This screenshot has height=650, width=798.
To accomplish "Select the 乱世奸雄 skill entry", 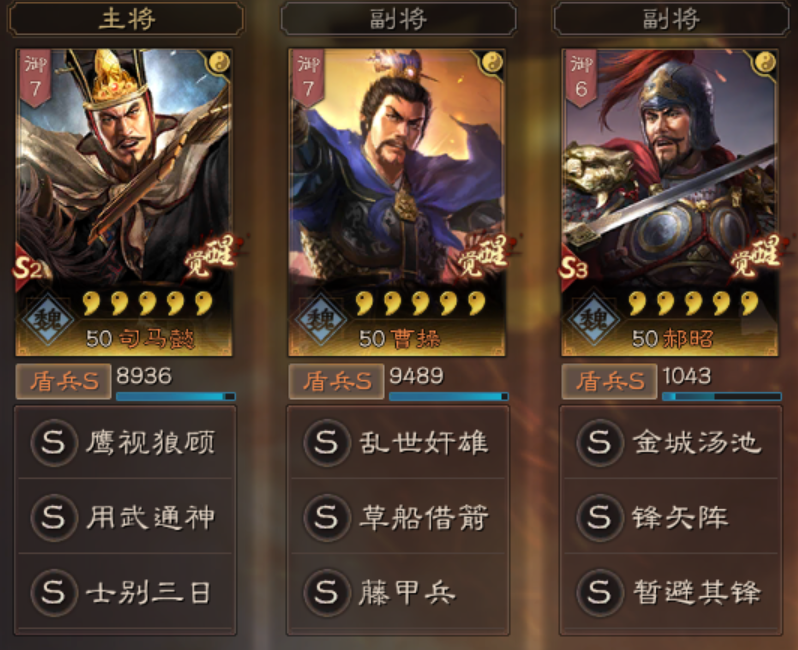I will [398, 442].
